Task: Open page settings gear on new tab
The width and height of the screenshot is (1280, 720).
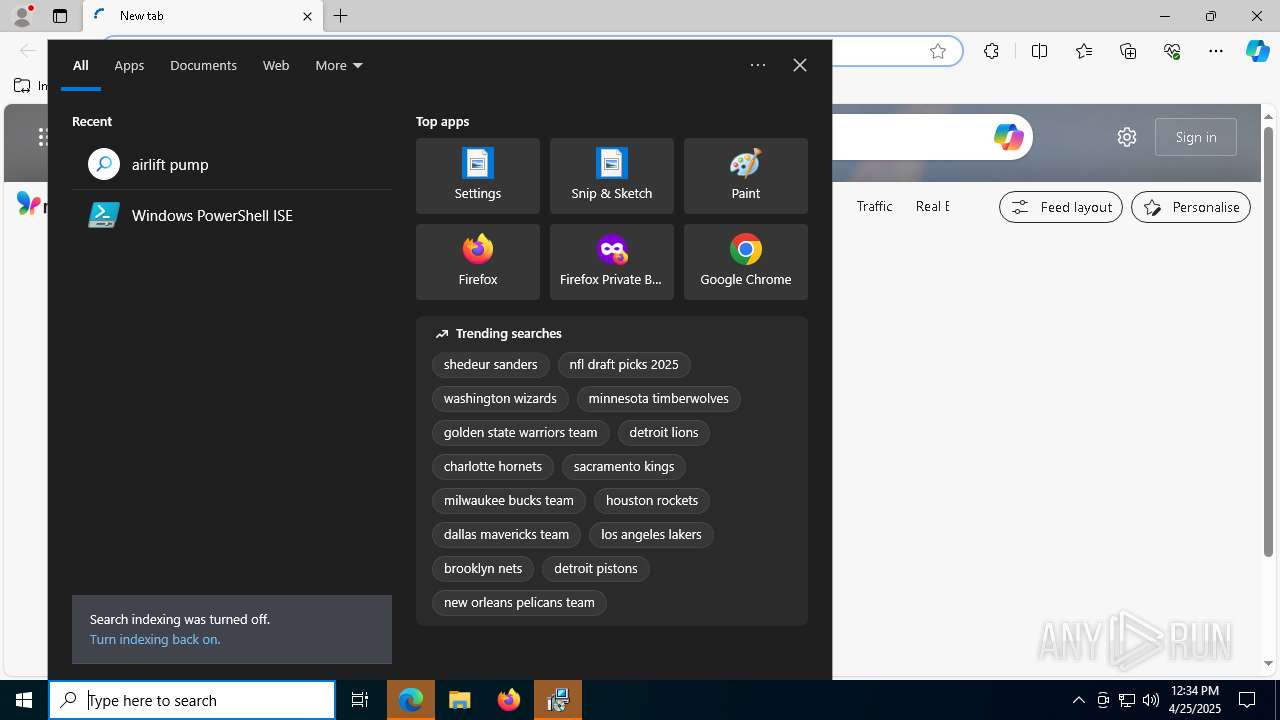Action: pyautogui.click(x=1127, y=137)
